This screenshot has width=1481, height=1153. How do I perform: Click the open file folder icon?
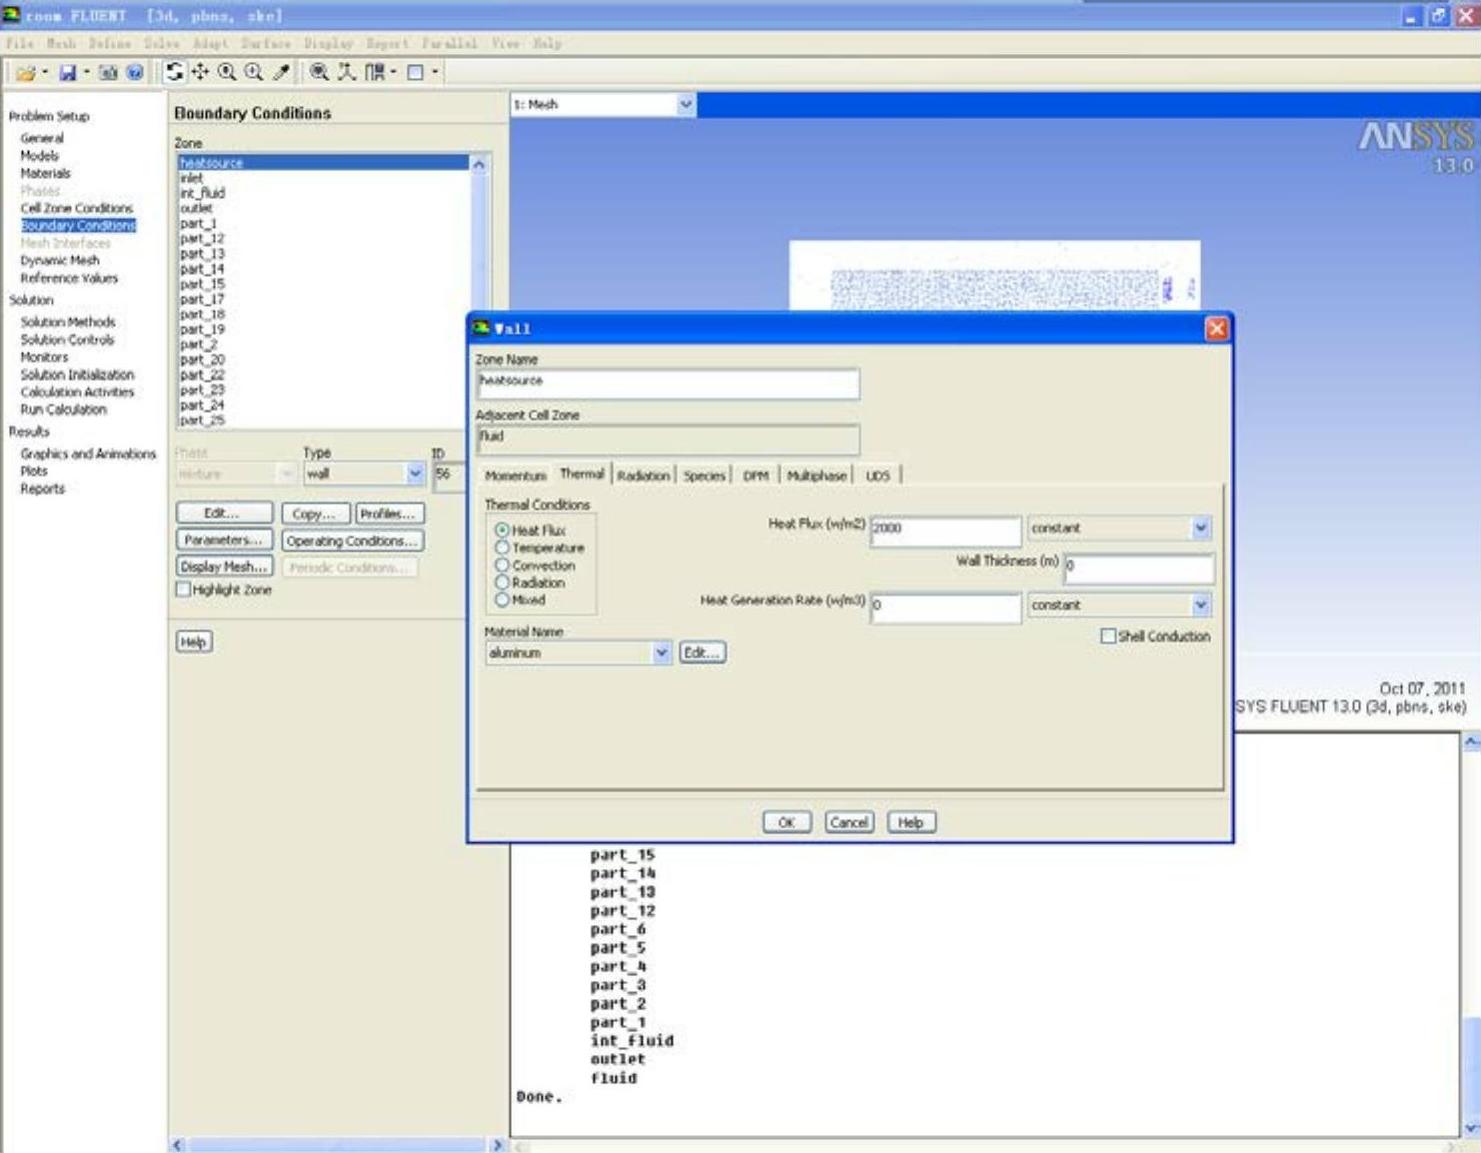tap(25, 72)
